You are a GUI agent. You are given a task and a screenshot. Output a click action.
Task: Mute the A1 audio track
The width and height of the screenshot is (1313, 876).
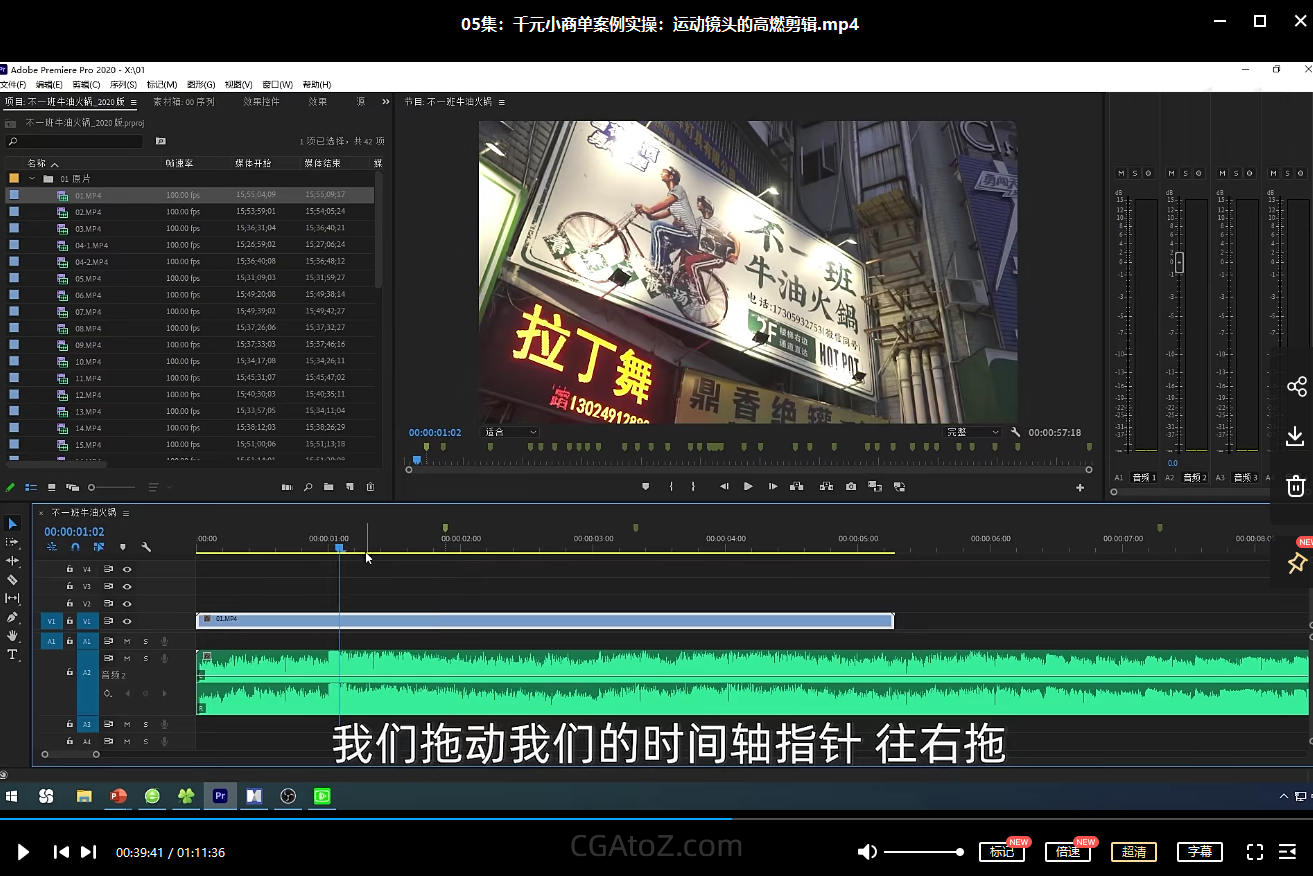coord(127,641)
